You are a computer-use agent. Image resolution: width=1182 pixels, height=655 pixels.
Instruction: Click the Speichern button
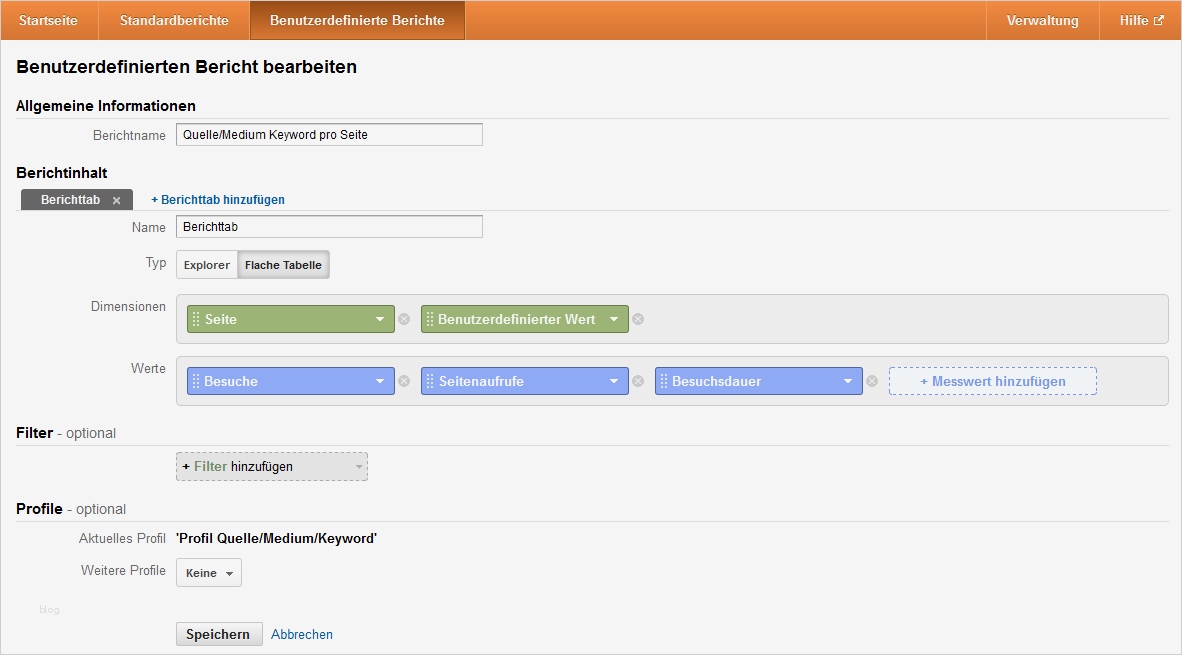tap(218, 633)
